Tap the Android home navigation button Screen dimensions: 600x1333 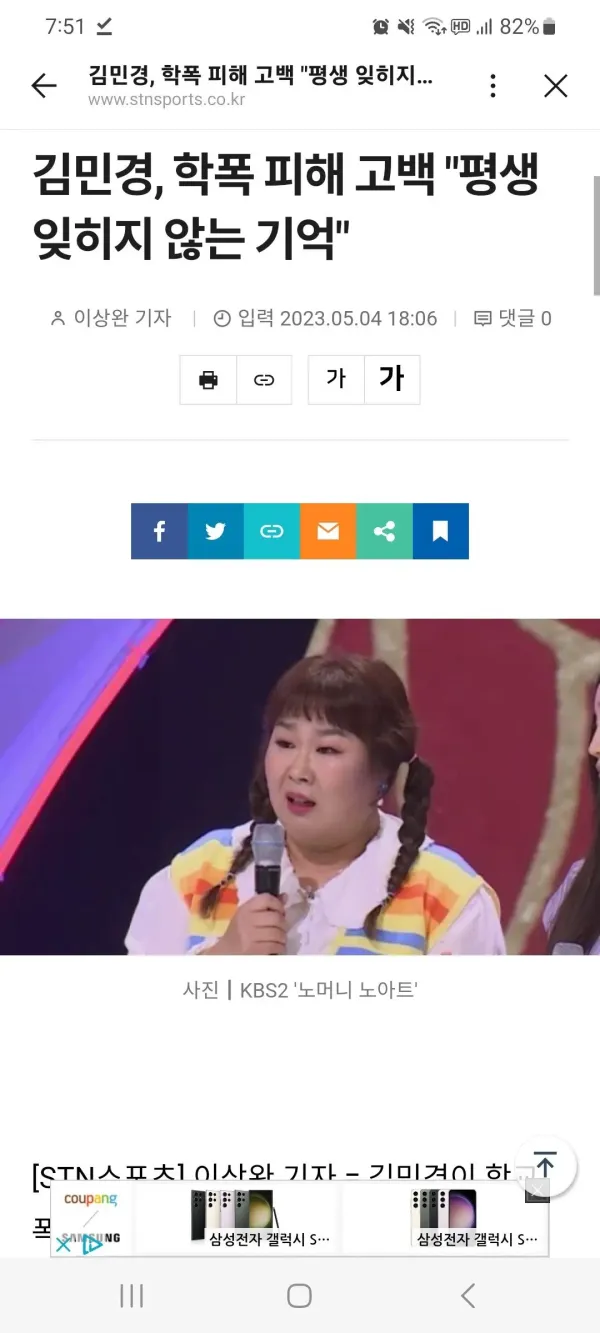[x=299, y=1296]
